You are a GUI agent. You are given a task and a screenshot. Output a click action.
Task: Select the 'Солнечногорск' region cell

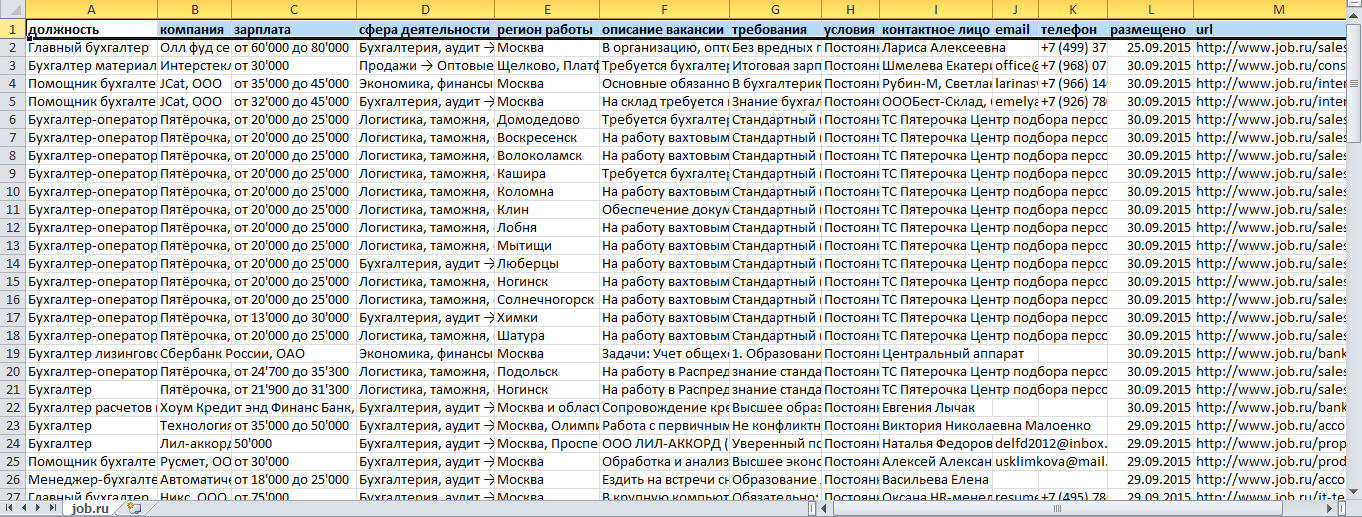(547, 299)
